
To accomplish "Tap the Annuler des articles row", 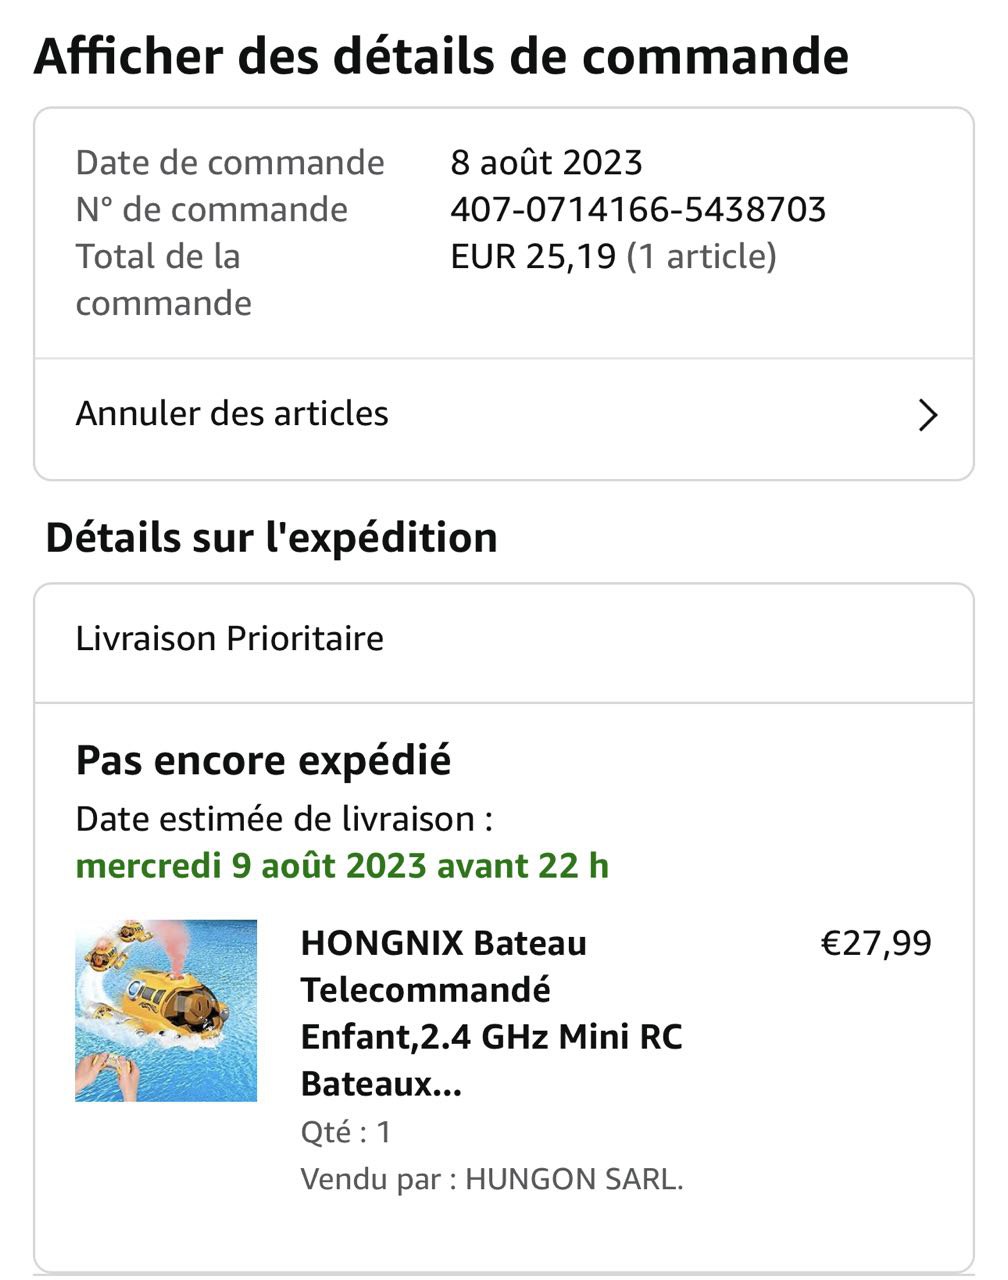I will point(232,414).
